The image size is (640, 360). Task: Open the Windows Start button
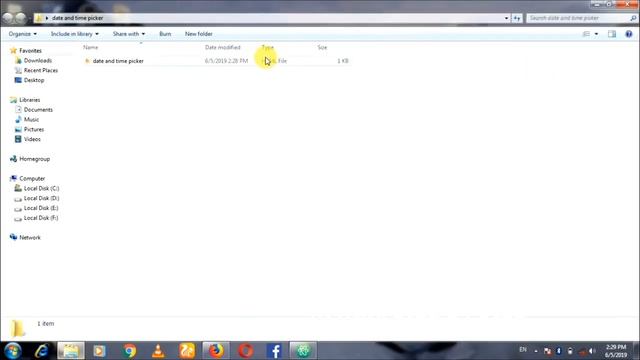[13, 351]
